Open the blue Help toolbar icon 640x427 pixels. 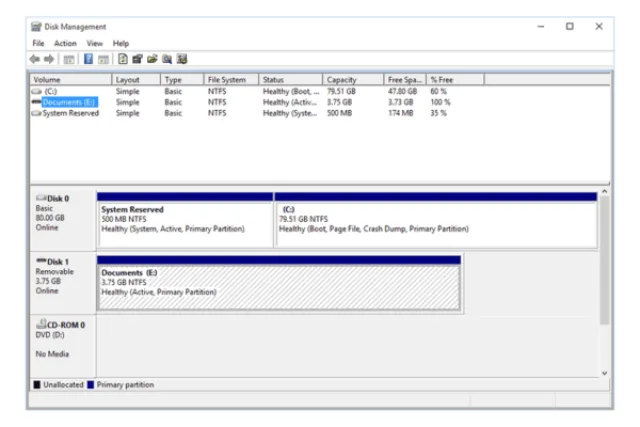(x=88, y=59)
